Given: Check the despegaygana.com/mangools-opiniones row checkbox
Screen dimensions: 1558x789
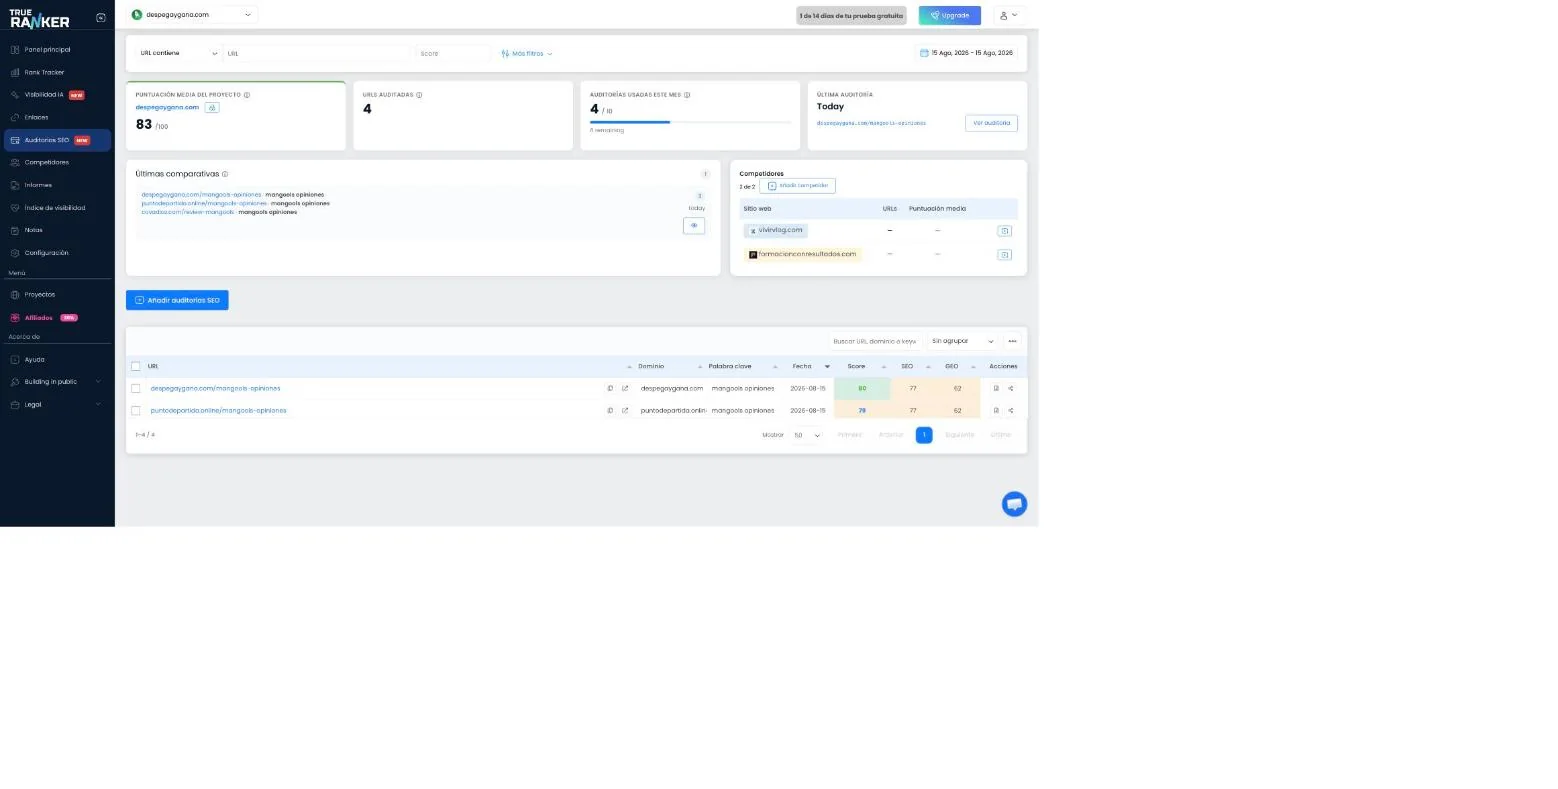Looking at the screenshot, I should [x=136, y=388].
